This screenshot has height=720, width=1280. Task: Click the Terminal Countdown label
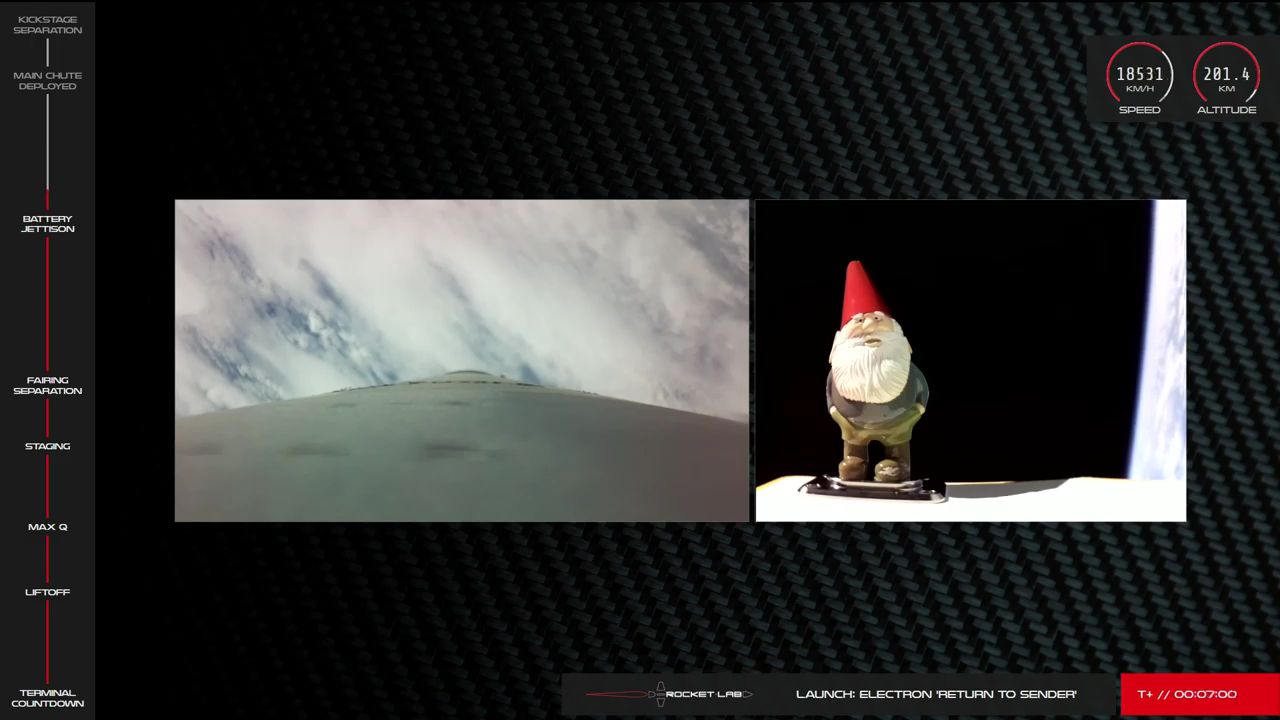[x=48, y=698]
